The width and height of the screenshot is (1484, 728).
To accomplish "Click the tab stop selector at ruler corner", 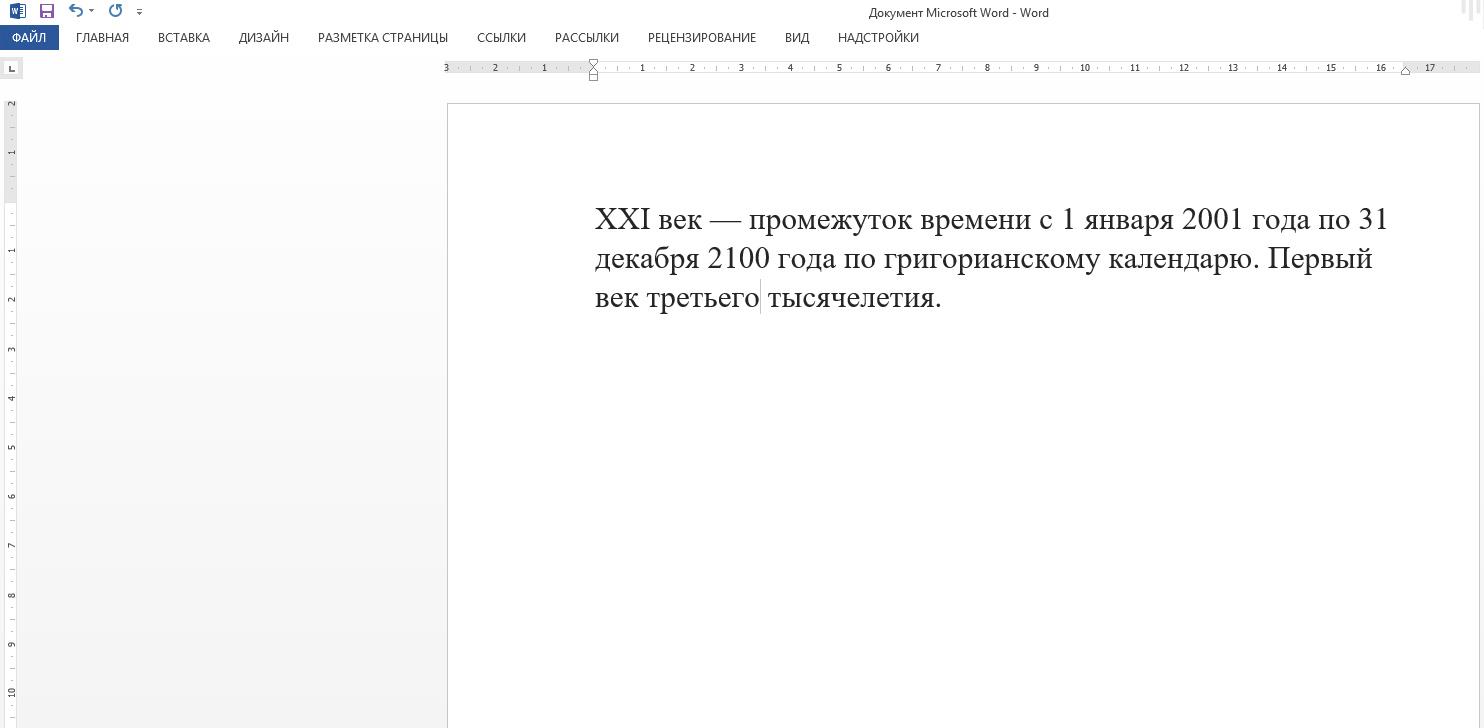I will click(x=11, y=68).
